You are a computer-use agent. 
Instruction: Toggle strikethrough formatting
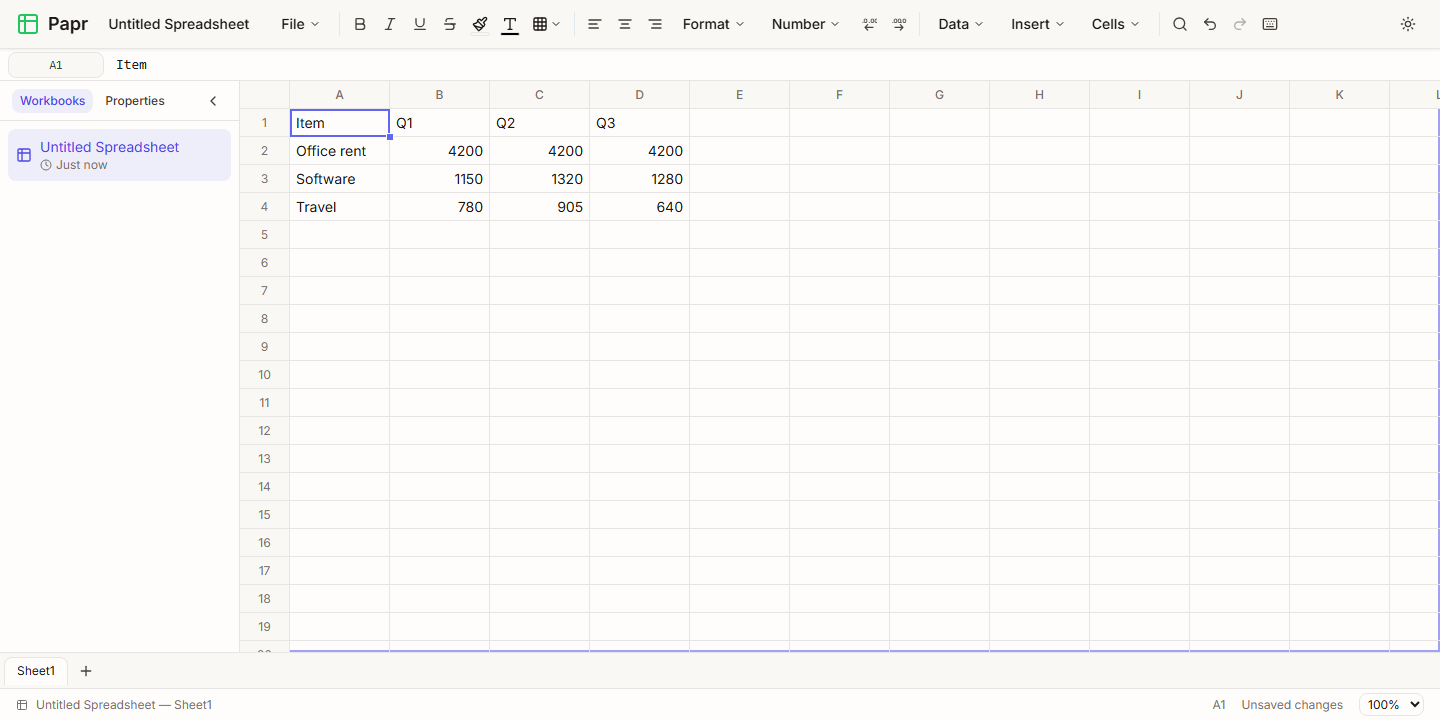click(450, 24)
